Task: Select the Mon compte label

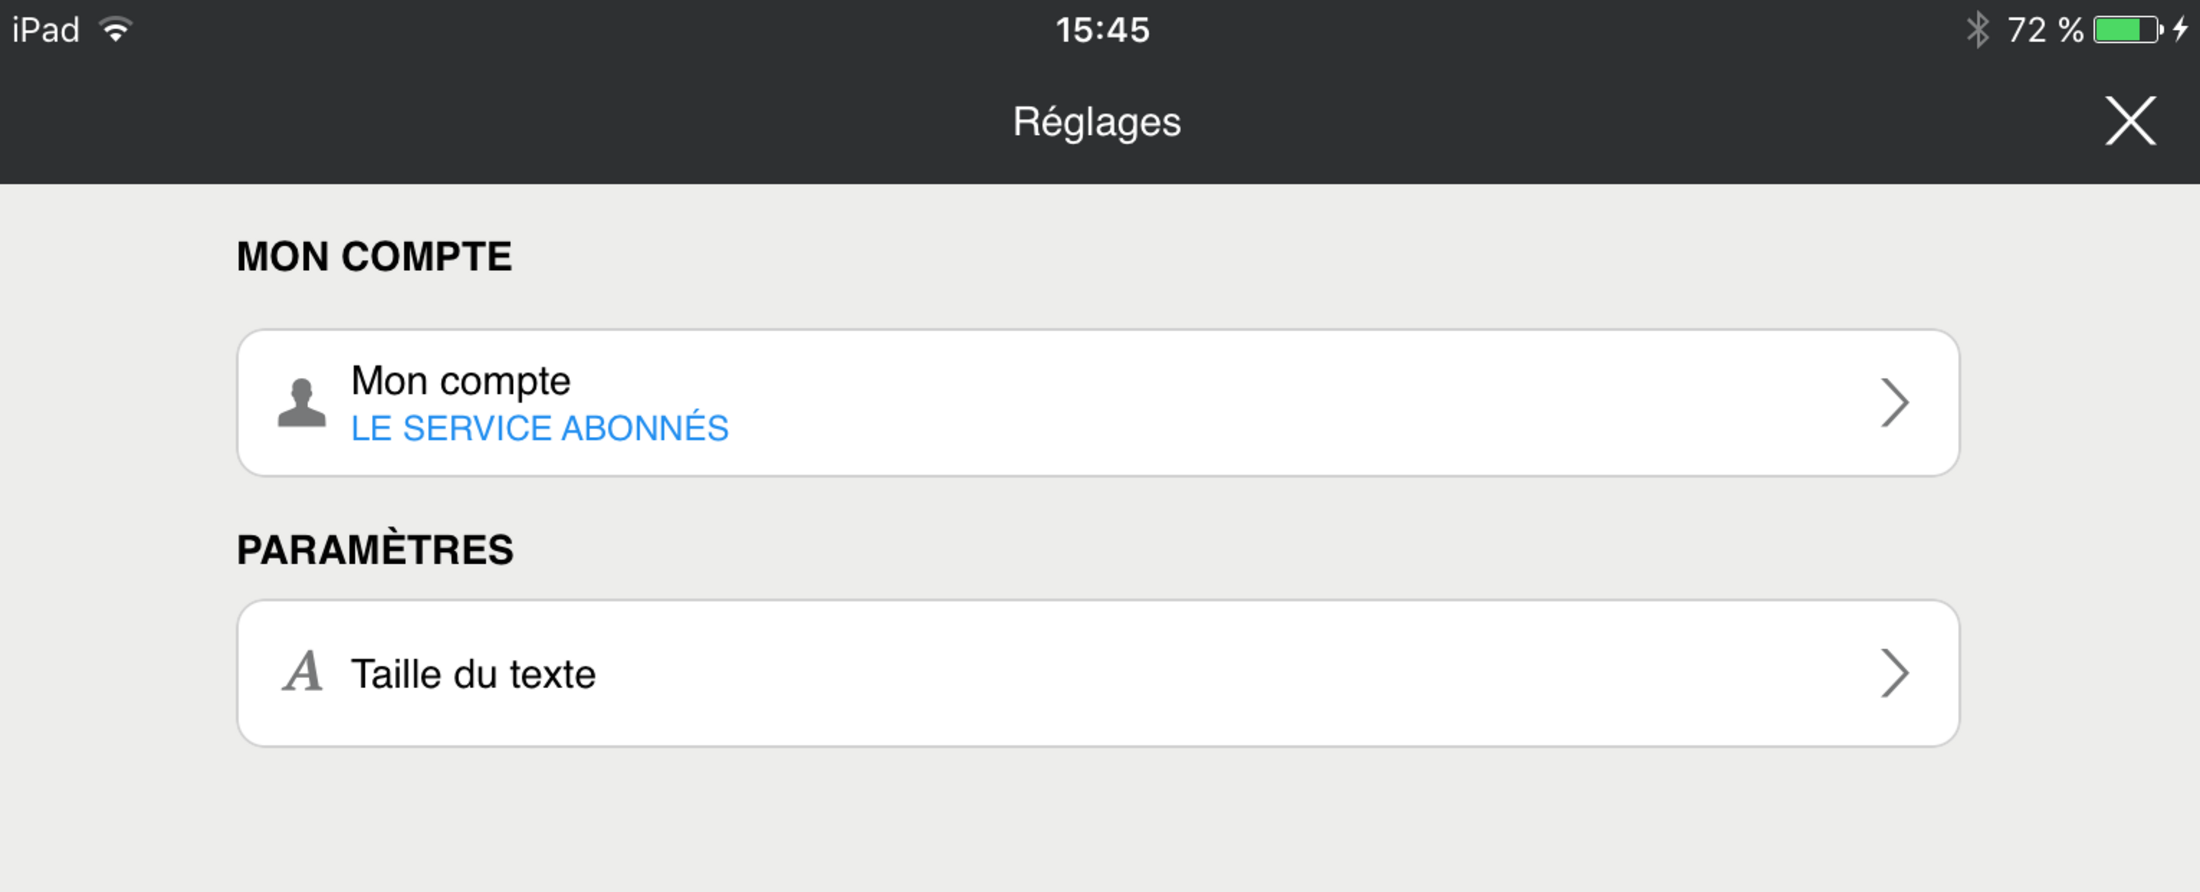Action: coord(460,381)
